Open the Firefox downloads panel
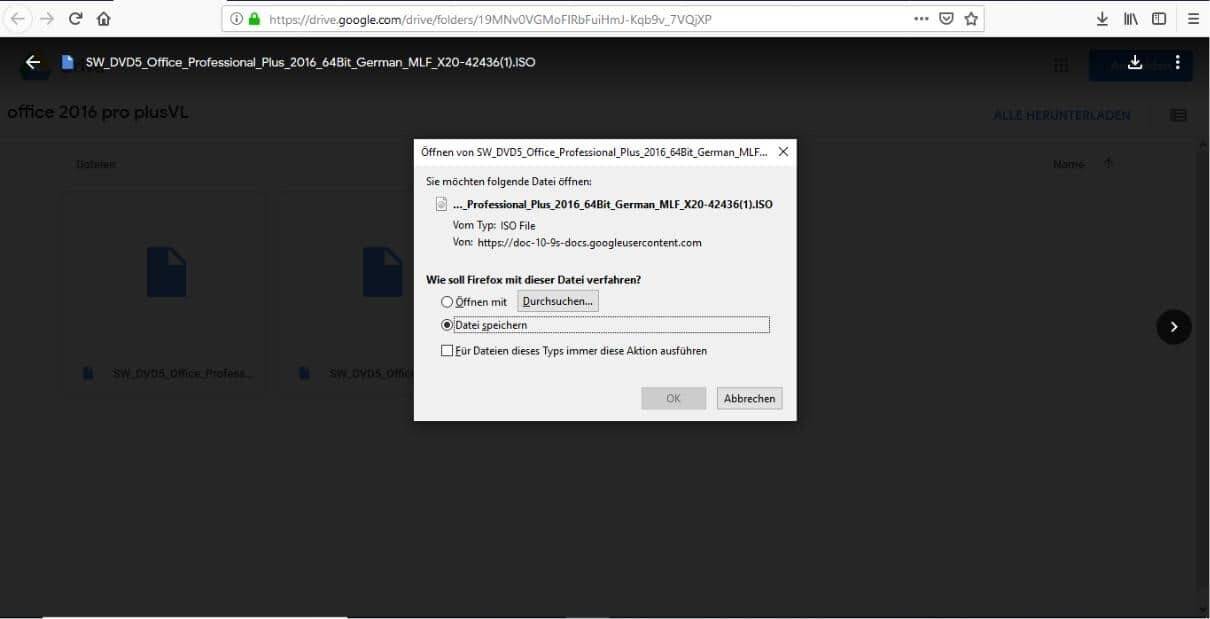This screenshot has height=619, width=1210. (x=1102, y=19)
